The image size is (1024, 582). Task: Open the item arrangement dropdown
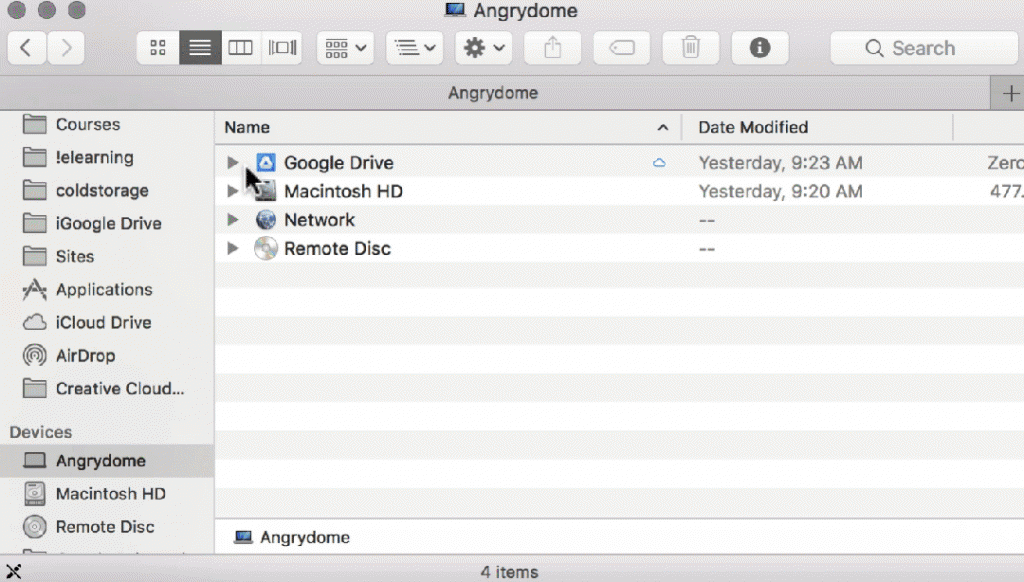[346, 48]
